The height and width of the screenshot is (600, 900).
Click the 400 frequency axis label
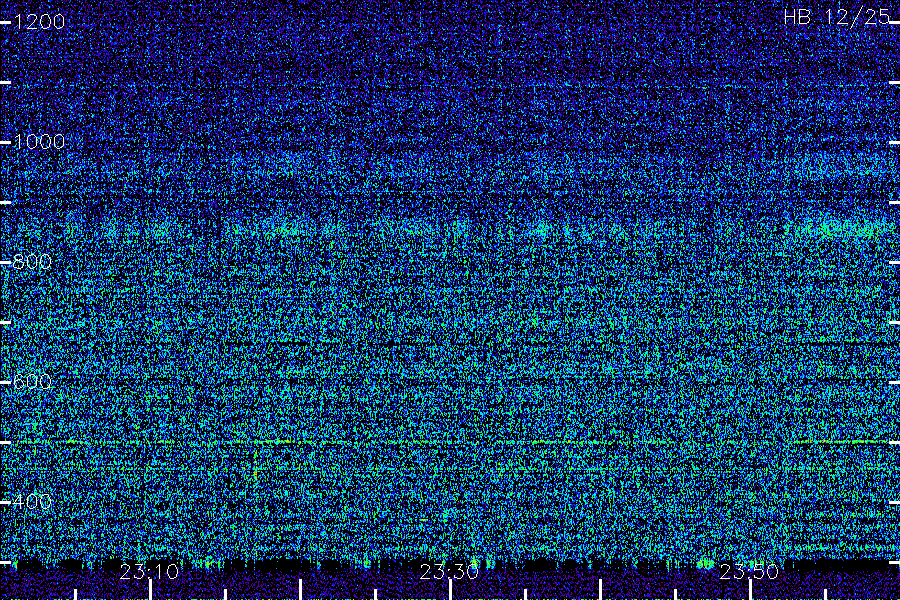tap(32, 502)
